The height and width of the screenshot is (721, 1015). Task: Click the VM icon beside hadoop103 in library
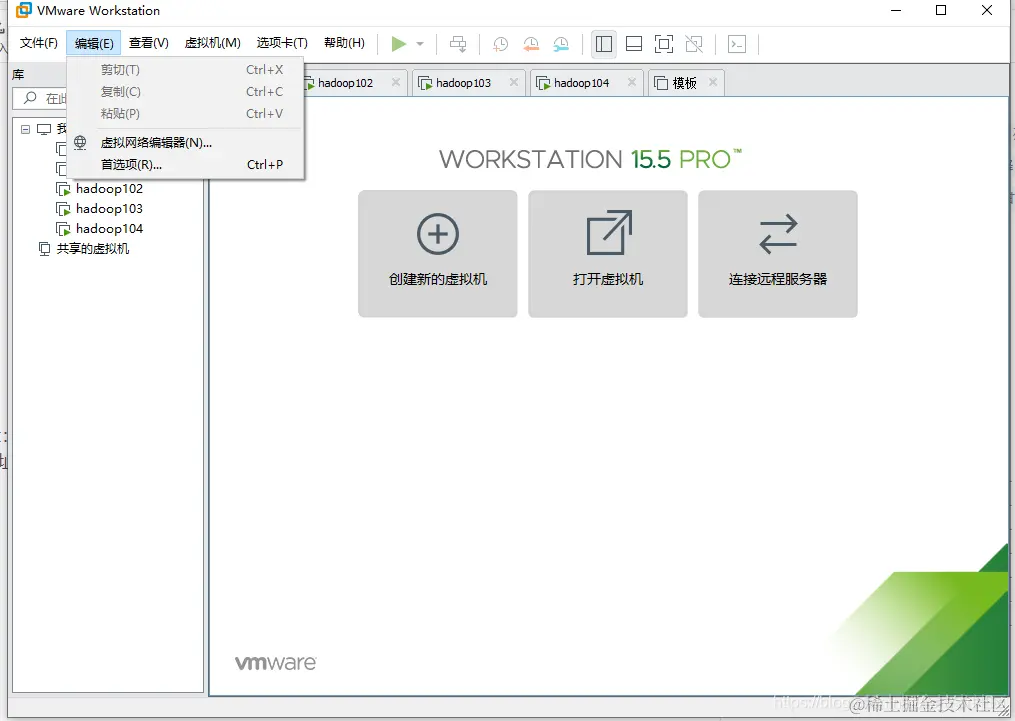point(63,210)
